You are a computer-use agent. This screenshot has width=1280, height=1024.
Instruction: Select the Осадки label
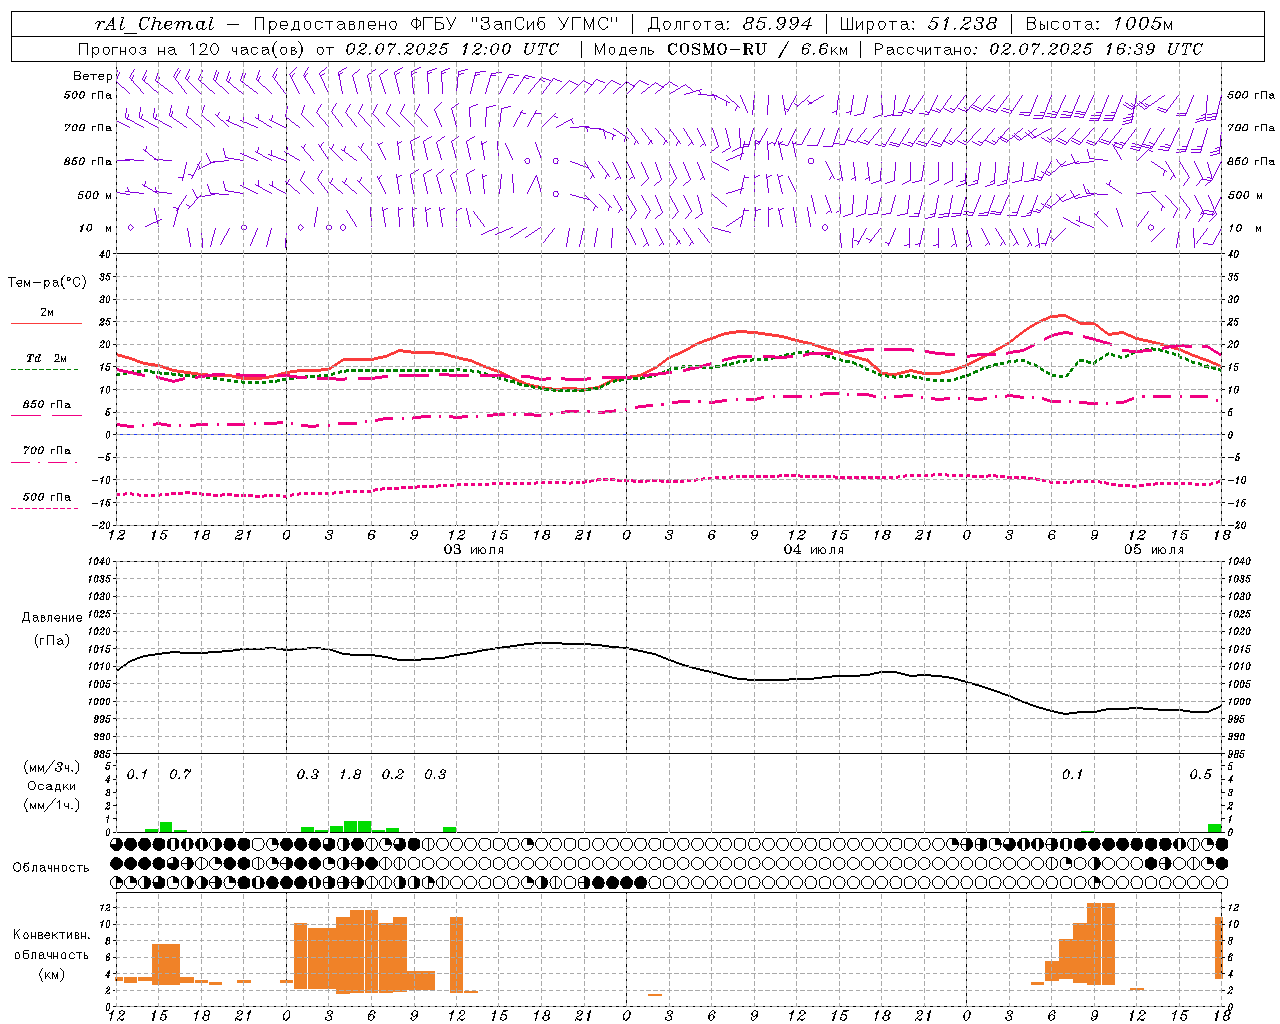point(51,786)
